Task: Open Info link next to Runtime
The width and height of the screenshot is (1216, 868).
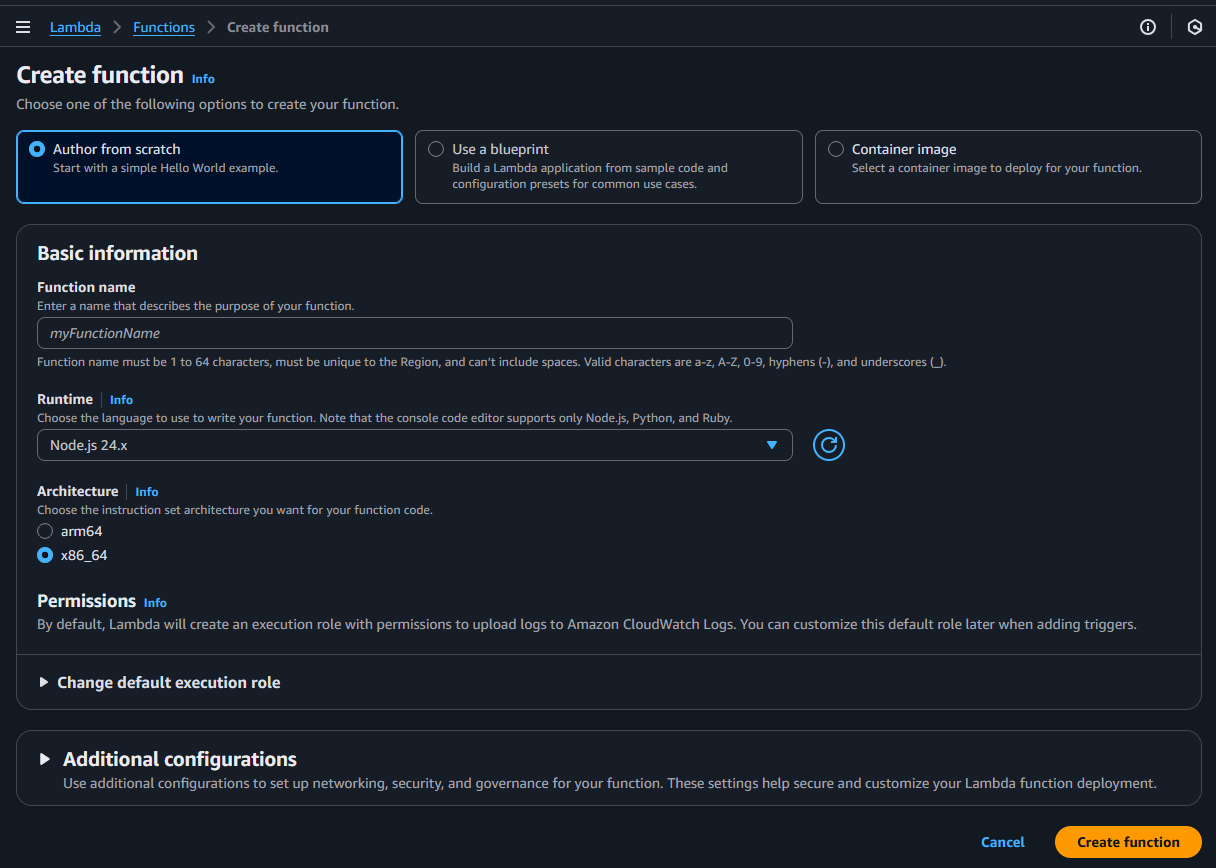Action: pos(121,400)
